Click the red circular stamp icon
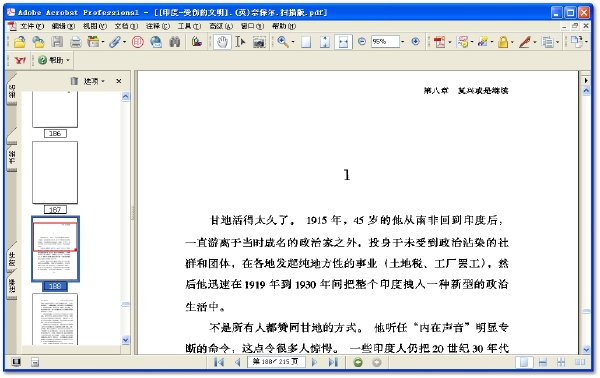Image resolution: width=600 pixels, height=378 pixels. pyautogui.click(x=138, y=42)
